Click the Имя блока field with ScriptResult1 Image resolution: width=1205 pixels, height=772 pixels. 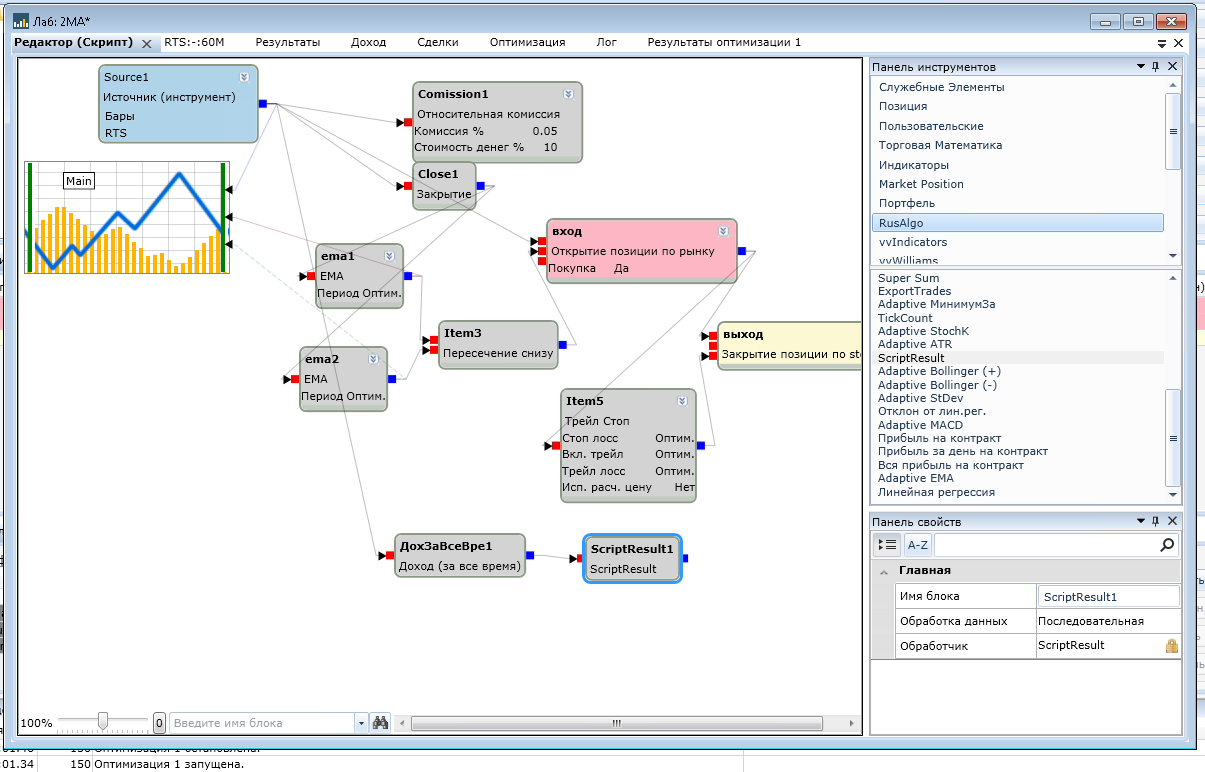(x=1108, y=597)
